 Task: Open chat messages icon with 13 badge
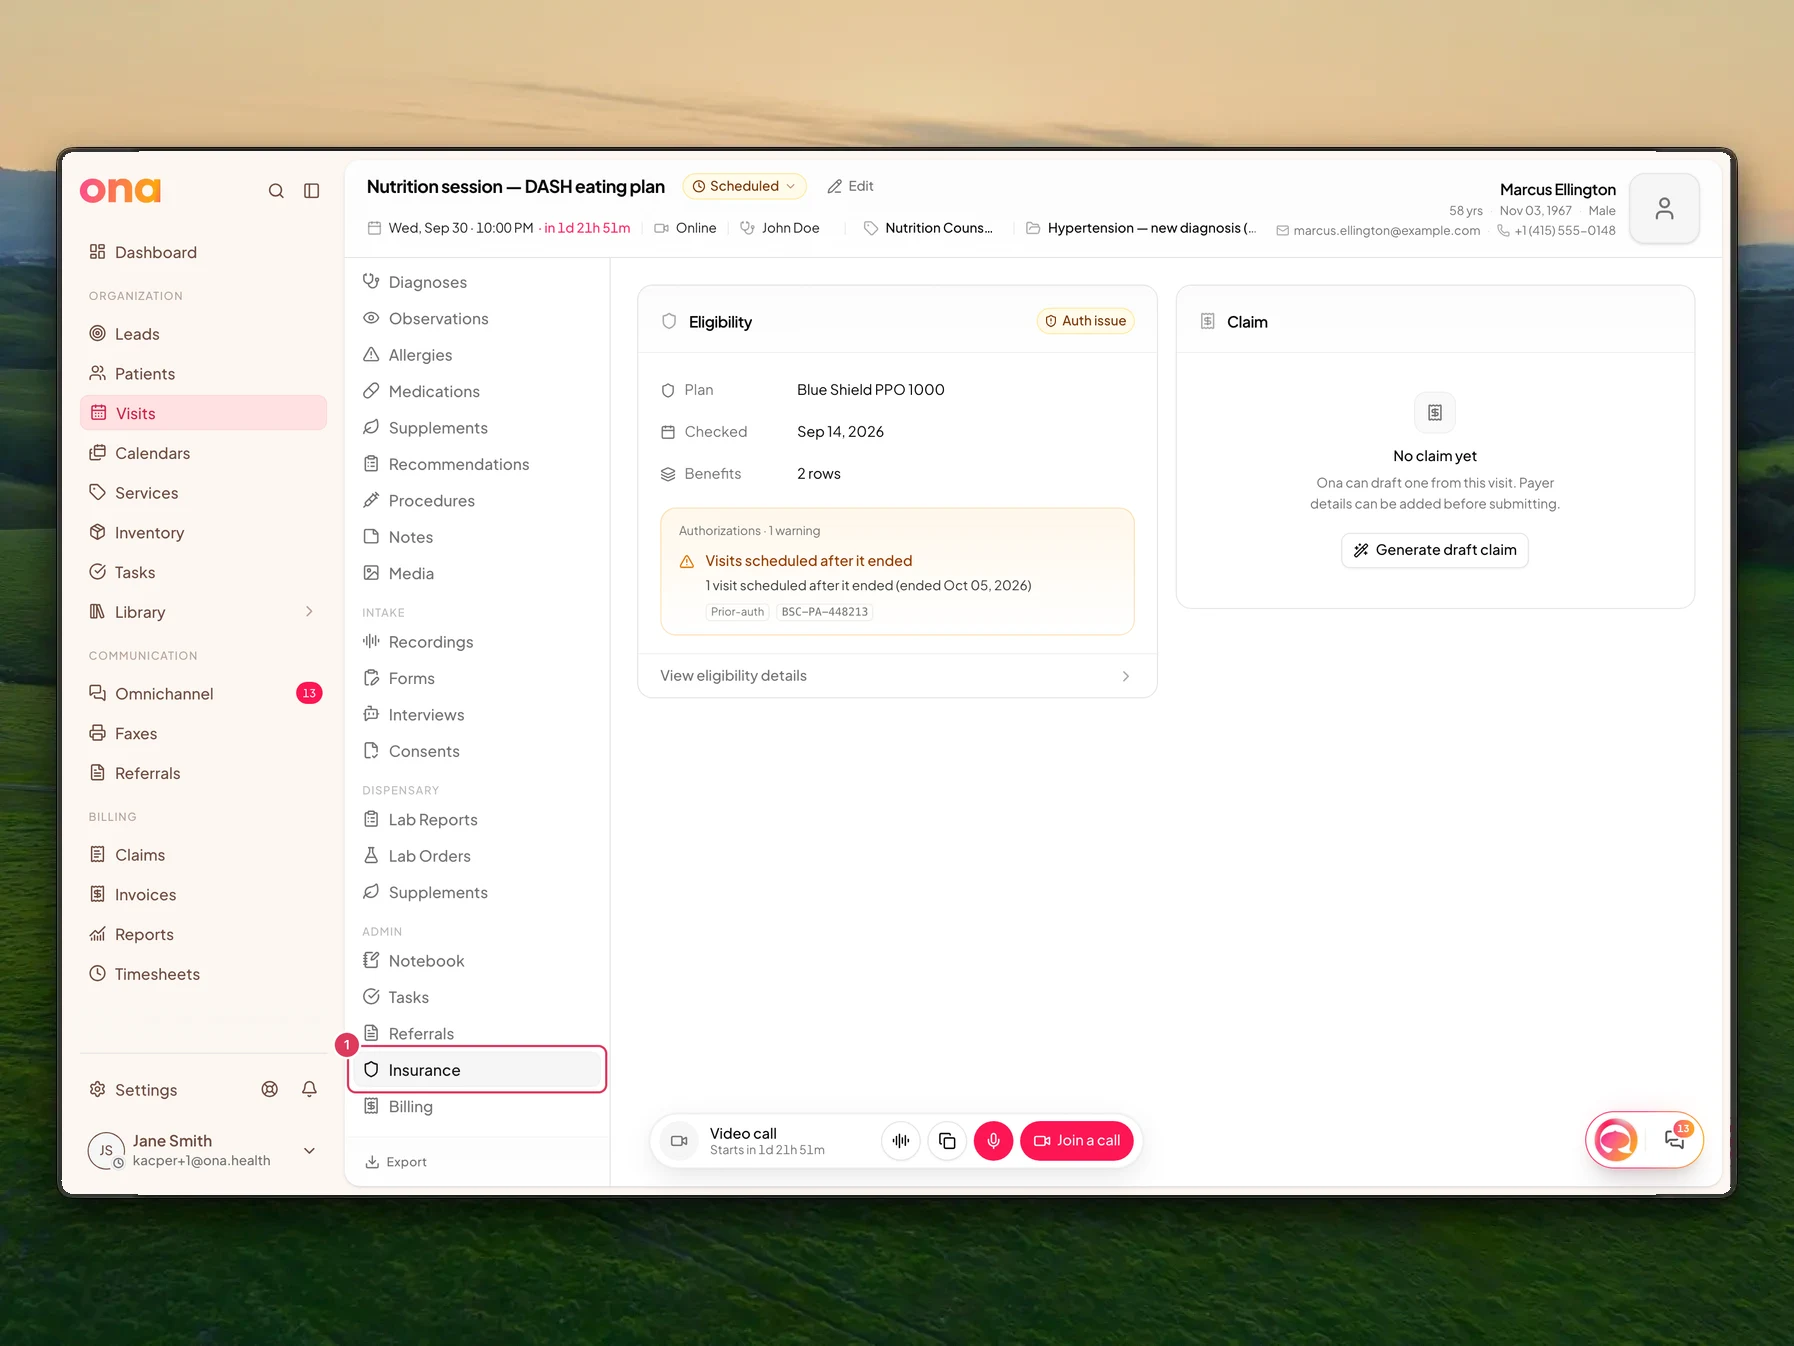(1675, 1139)
